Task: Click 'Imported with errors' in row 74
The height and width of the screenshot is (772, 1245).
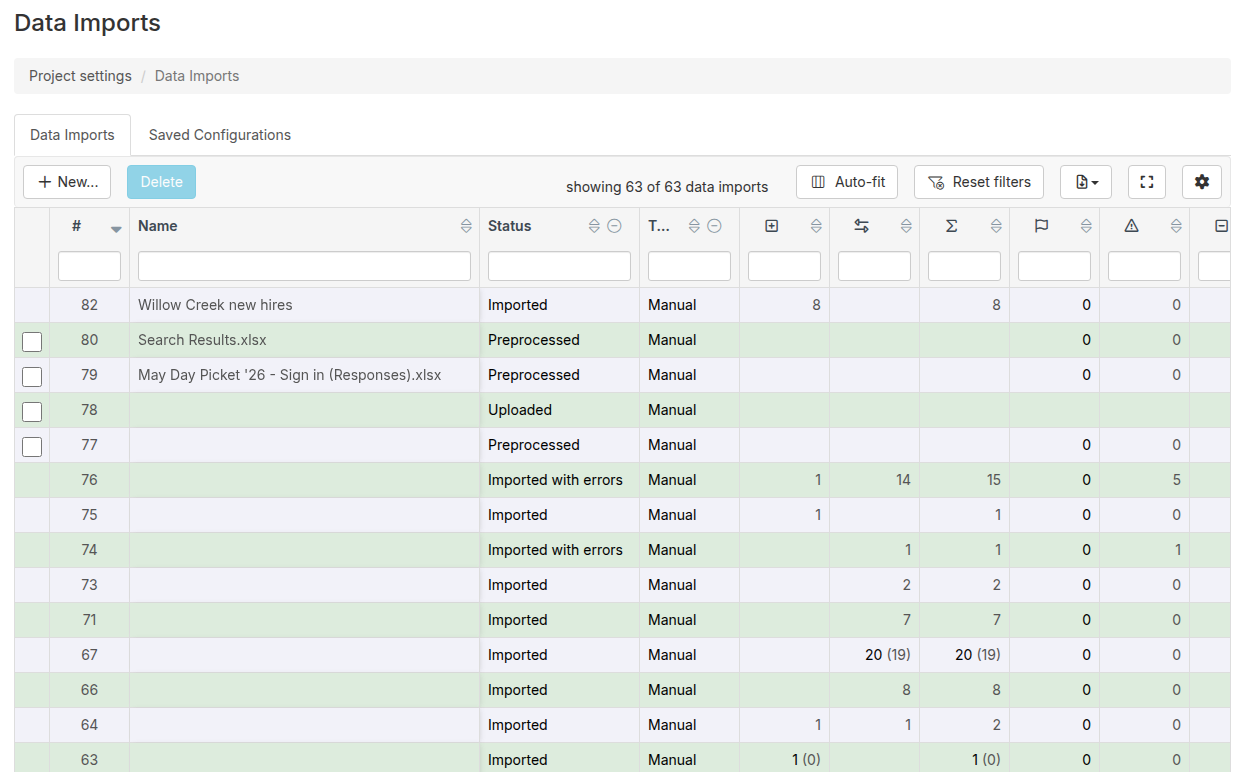Action: pyautogui.click(x=555, y=550)
